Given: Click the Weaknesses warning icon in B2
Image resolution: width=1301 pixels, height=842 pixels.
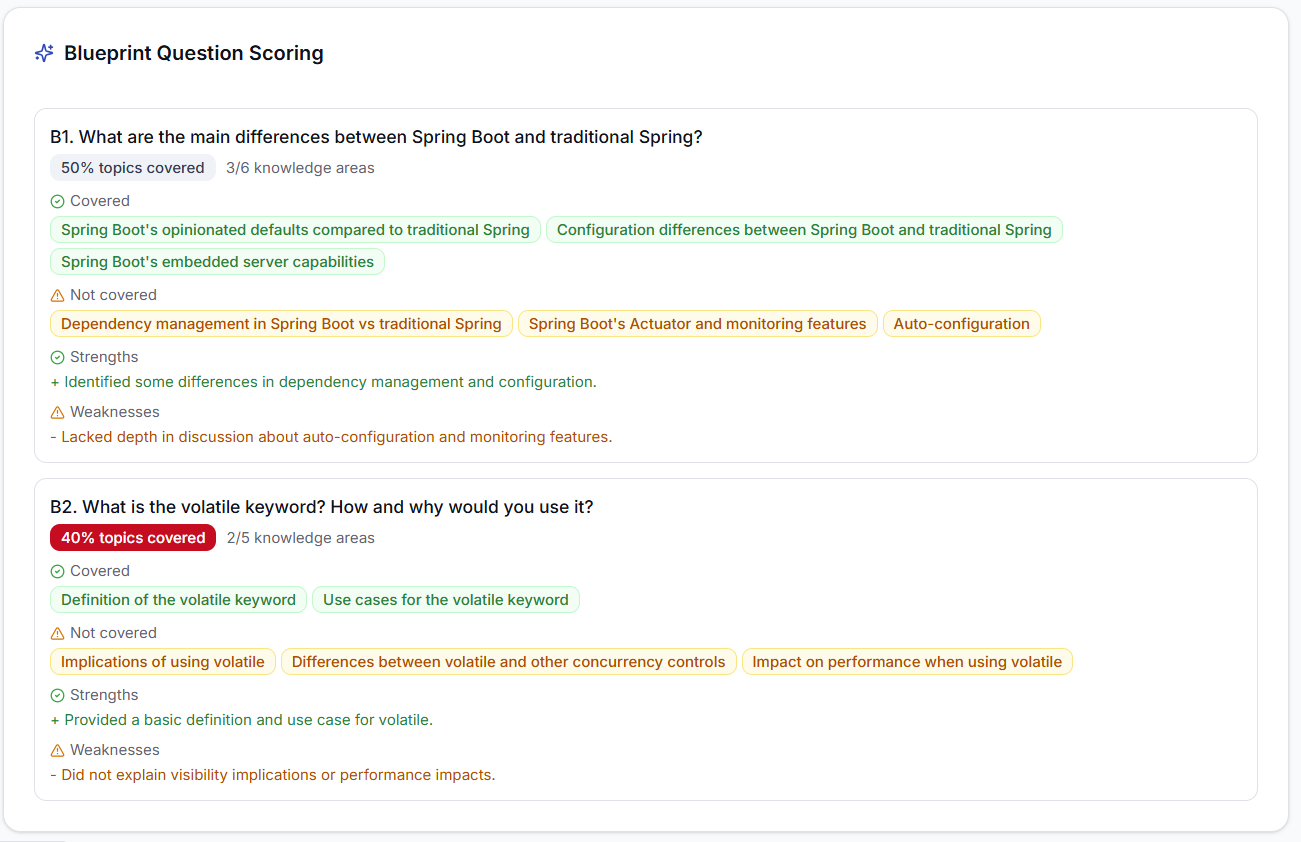Looking at the screenshot, I should pos(57,749).
